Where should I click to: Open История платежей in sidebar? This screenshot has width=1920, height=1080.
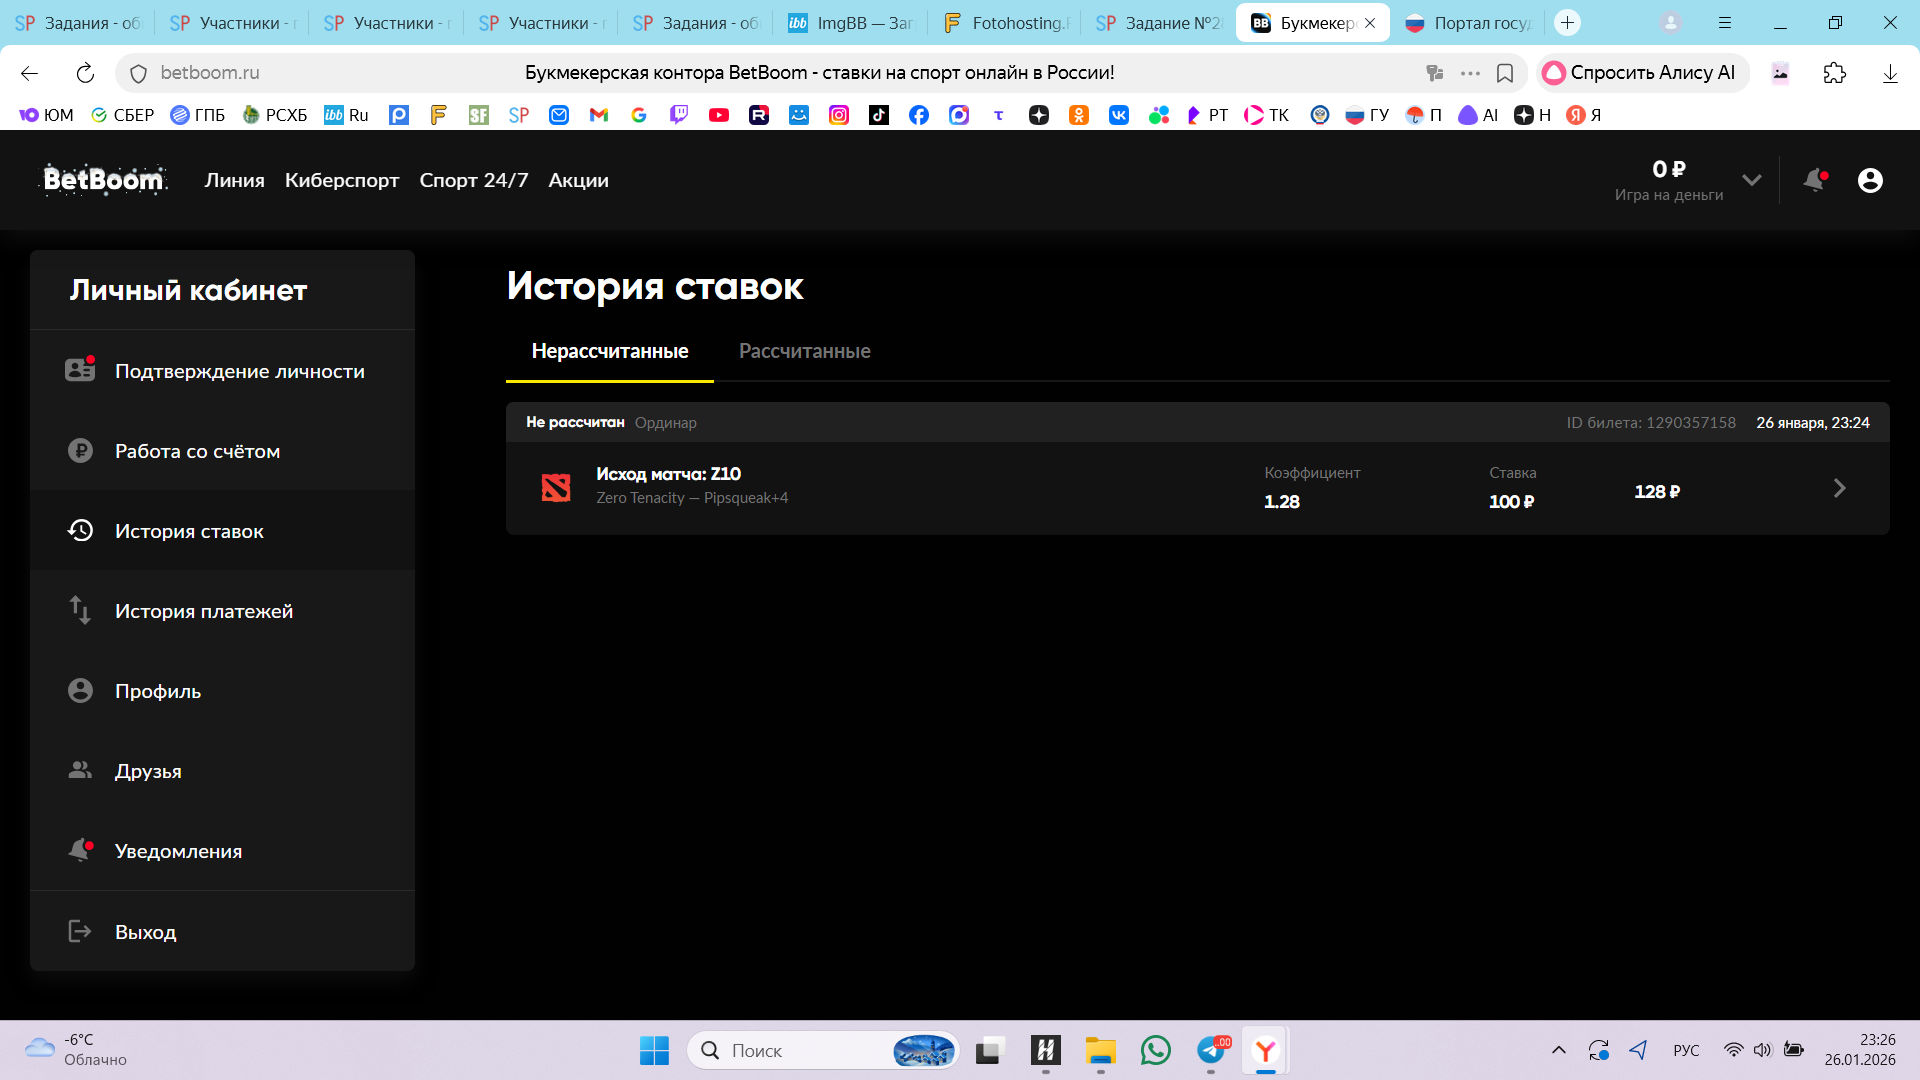tap(203, 611)
